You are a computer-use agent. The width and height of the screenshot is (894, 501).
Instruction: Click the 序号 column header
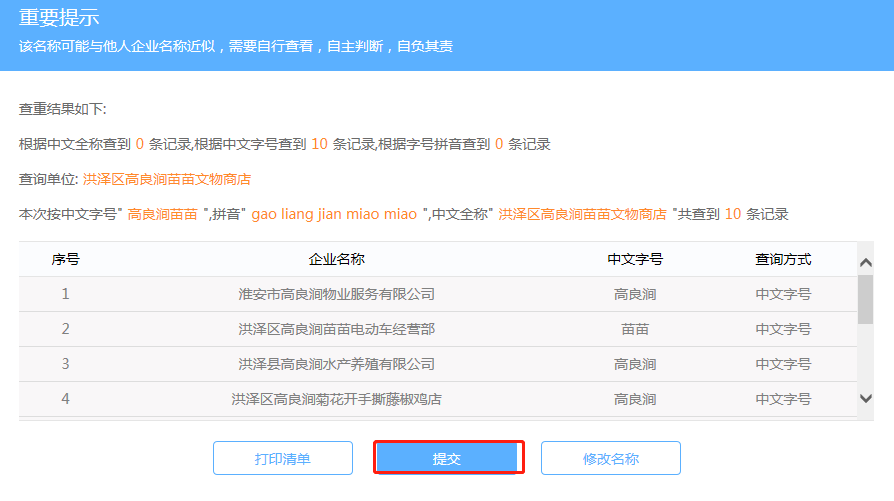[66, 259]
